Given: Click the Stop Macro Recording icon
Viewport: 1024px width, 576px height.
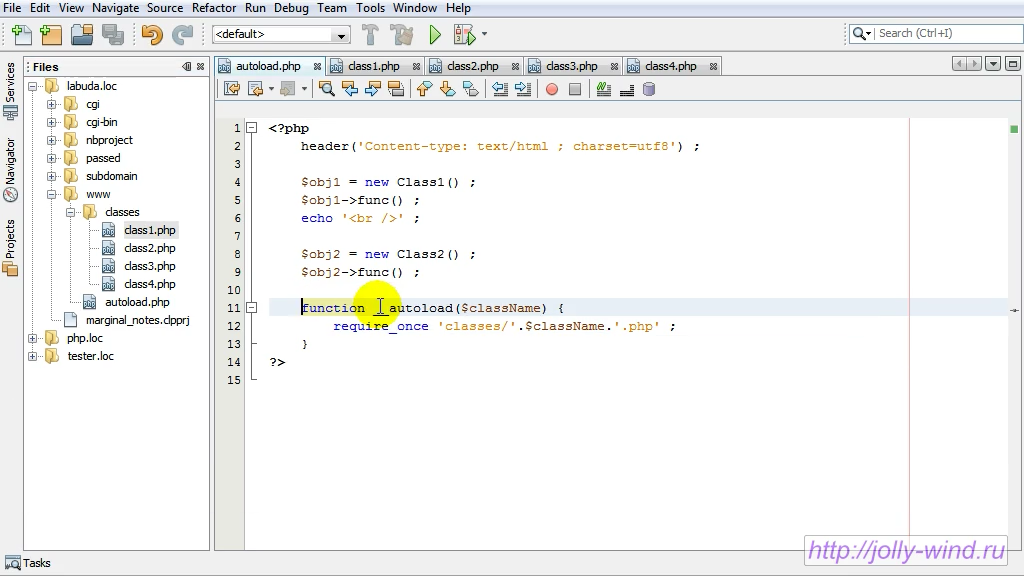Looking at the screenshot, I should click(575, 89).
